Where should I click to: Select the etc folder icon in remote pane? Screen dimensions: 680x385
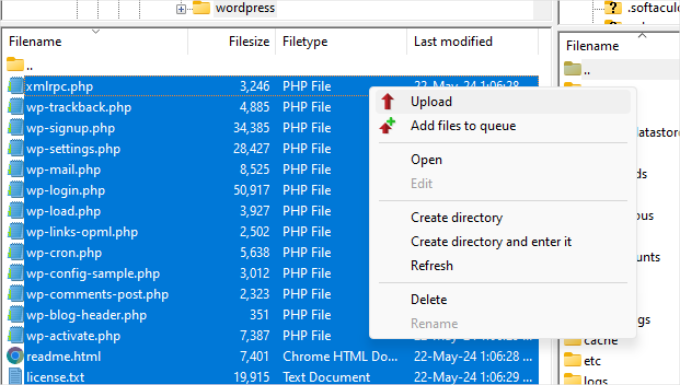(x=572, y=360)
